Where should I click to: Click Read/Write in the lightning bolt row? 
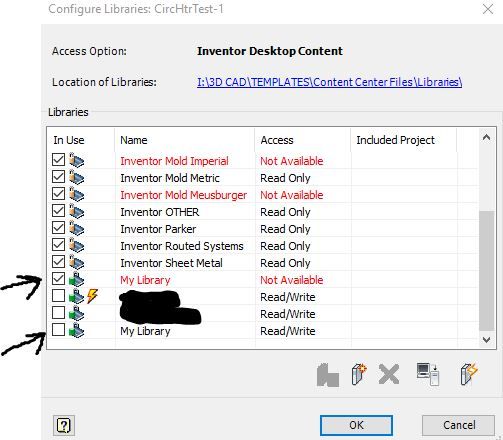(x=288, y=297)
